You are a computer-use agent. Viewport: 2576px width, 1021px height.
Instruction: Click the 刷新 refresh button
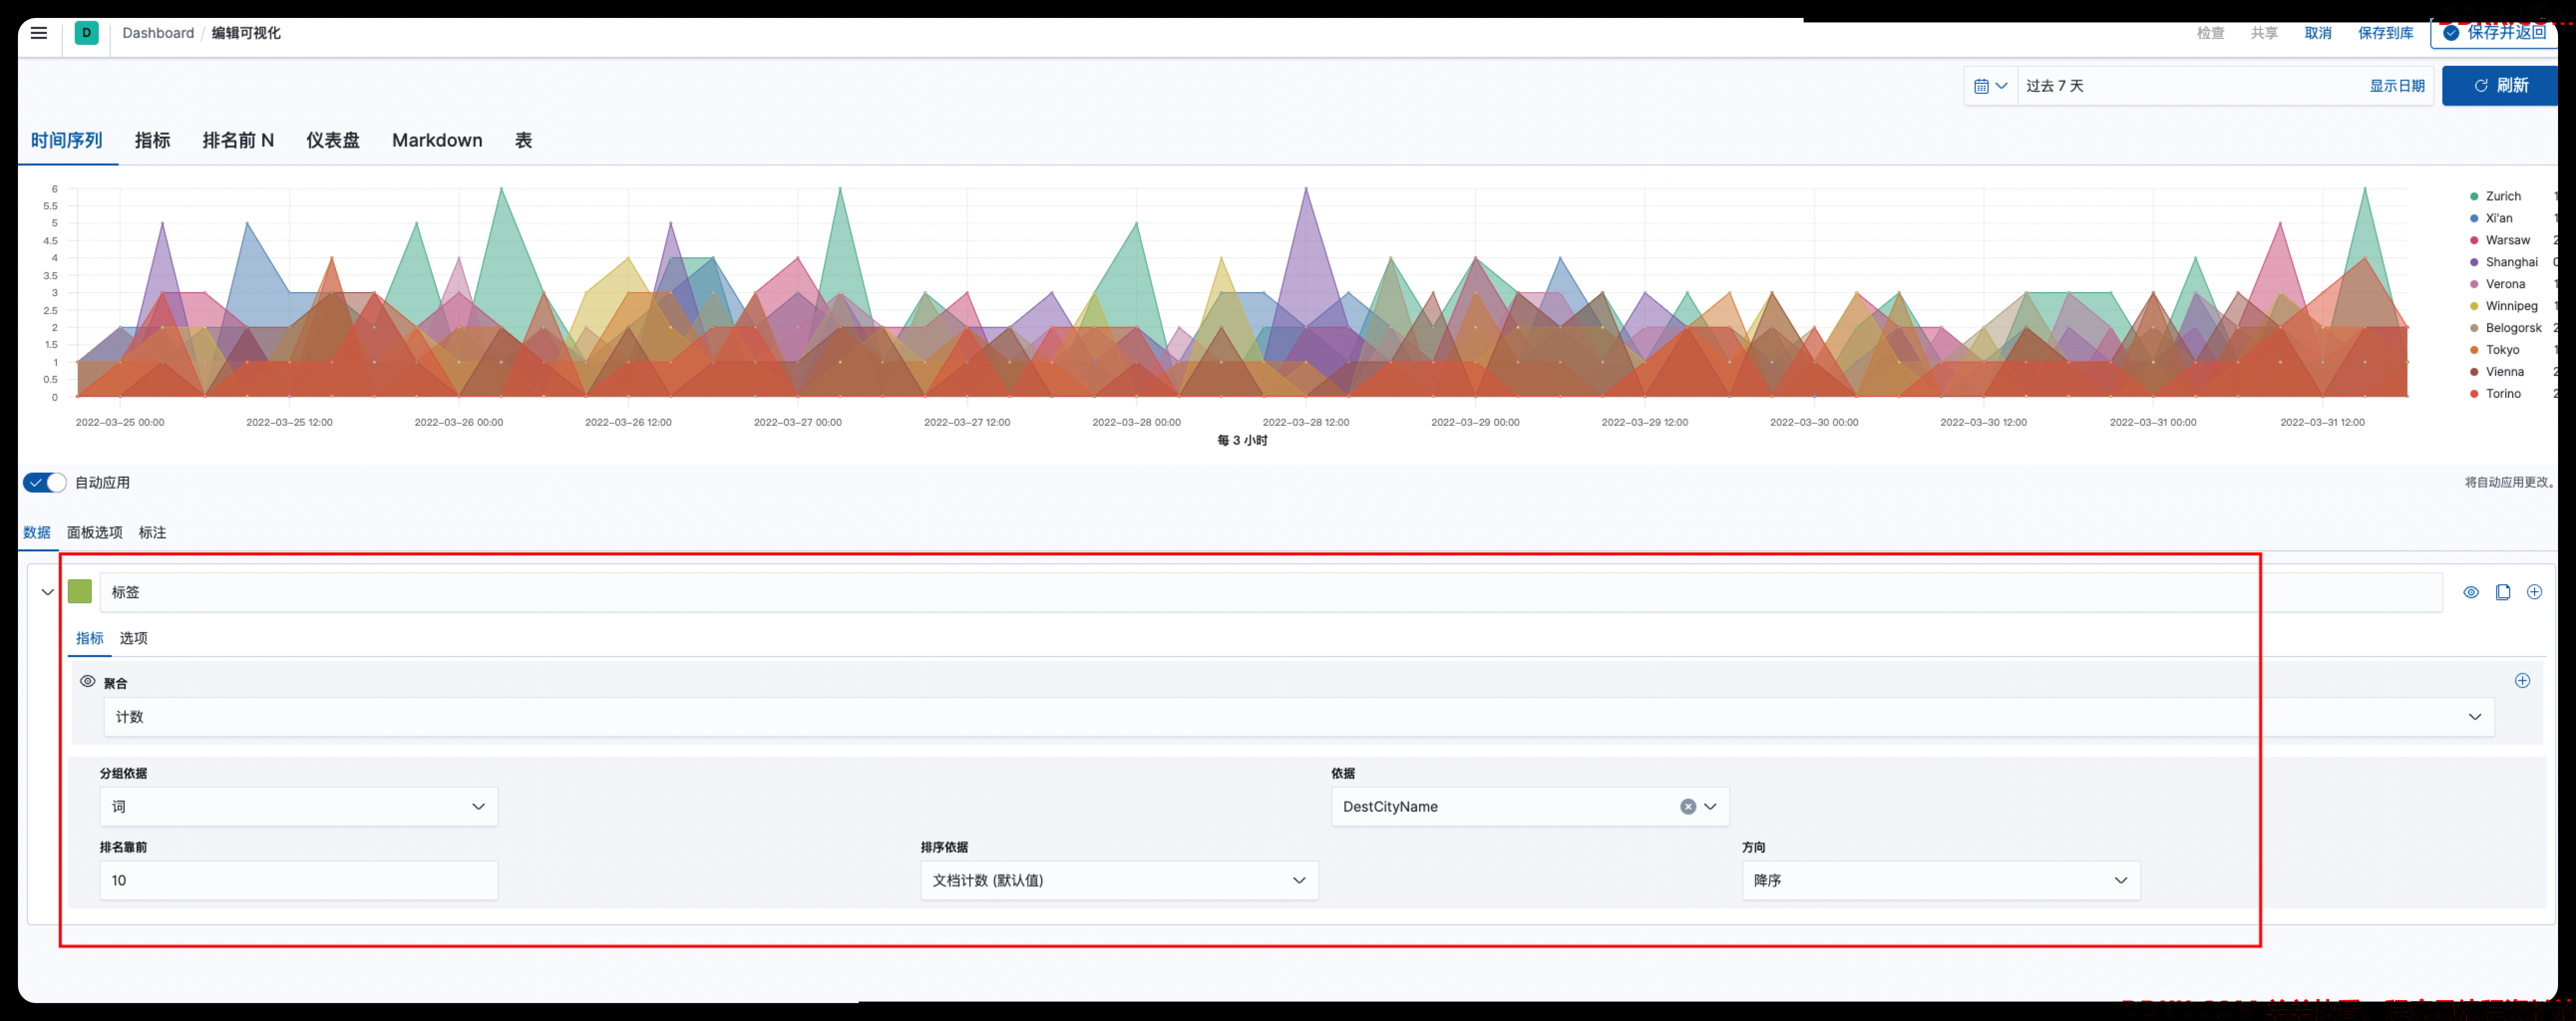coord(2500,86)
